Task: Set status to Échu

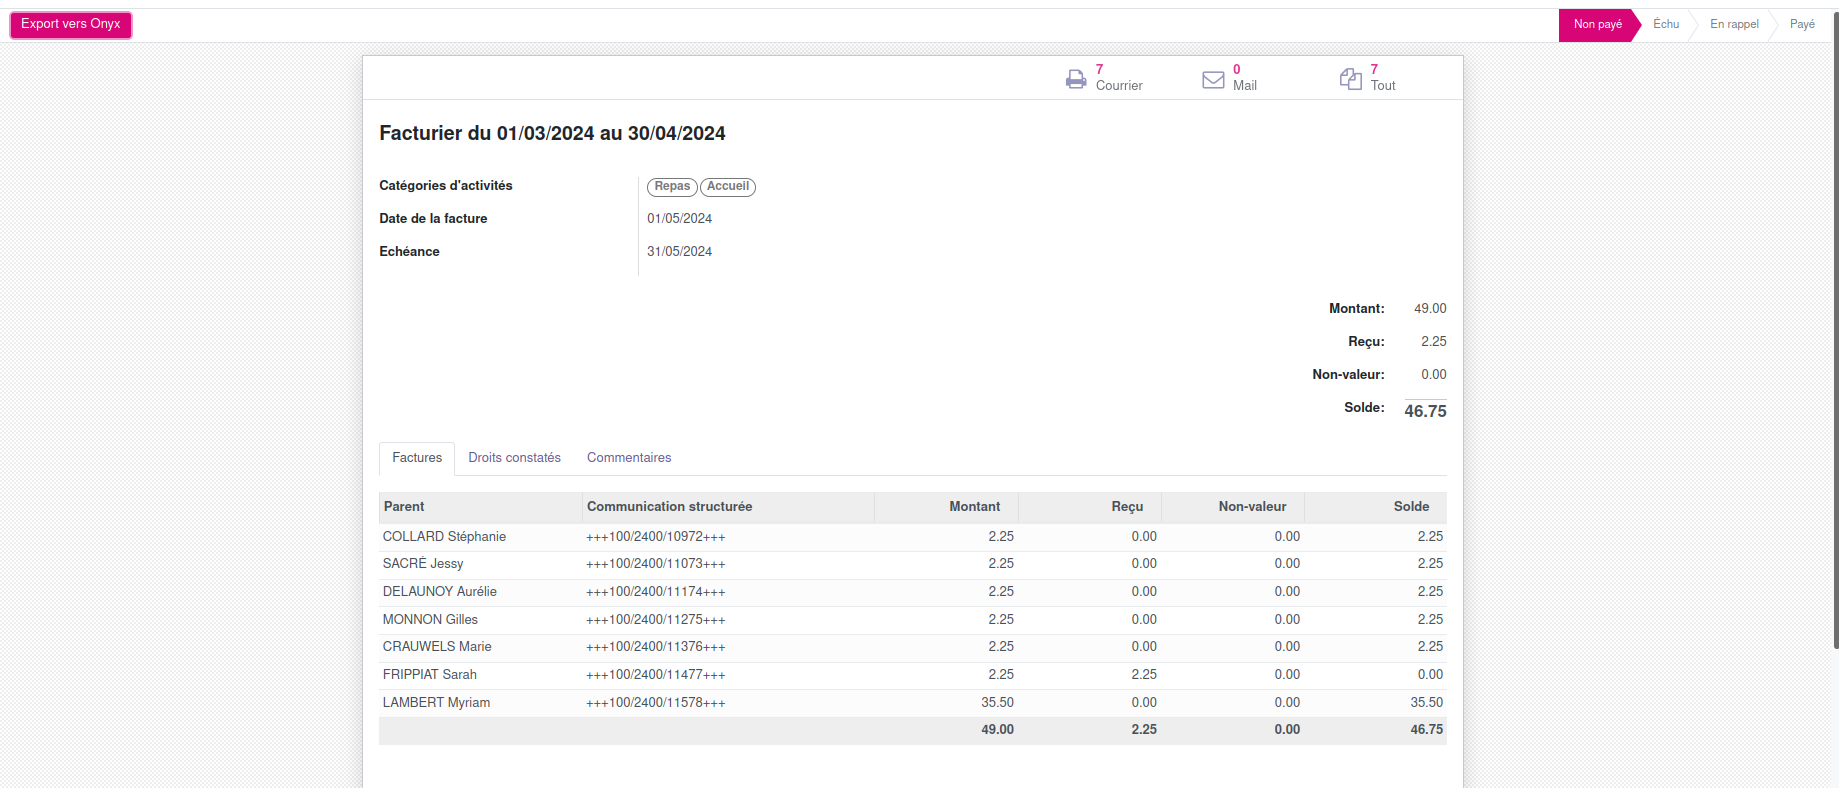Action: click(x=1666, y=25)
